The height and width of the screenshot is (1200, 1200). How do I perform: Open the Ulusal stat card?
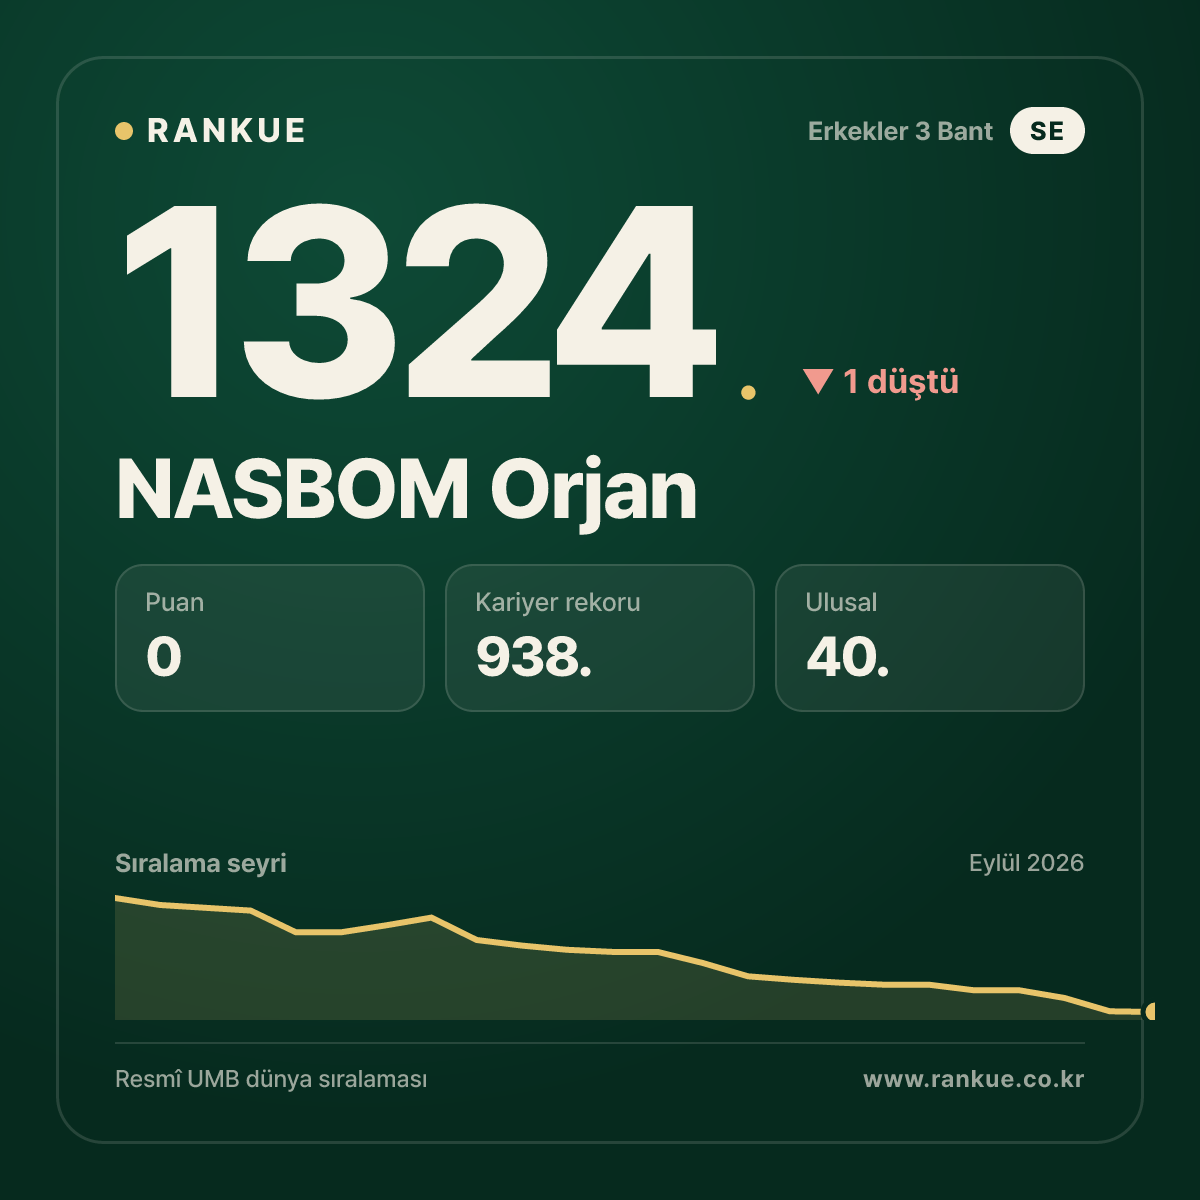(x=930, y=638)
